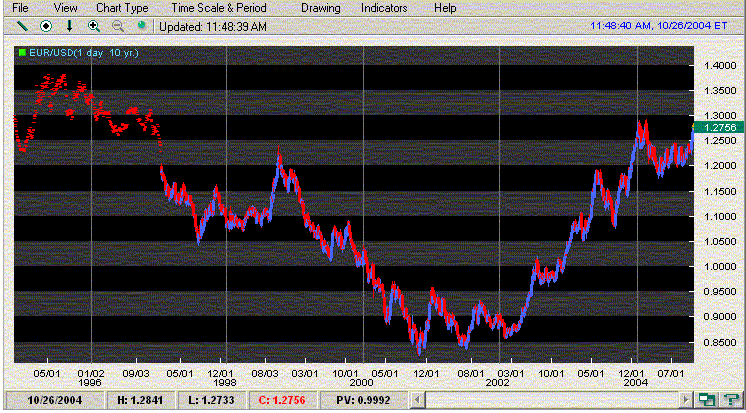Zoom in on the chart
This screenshot has width=746, height=413.
[94, 25]
